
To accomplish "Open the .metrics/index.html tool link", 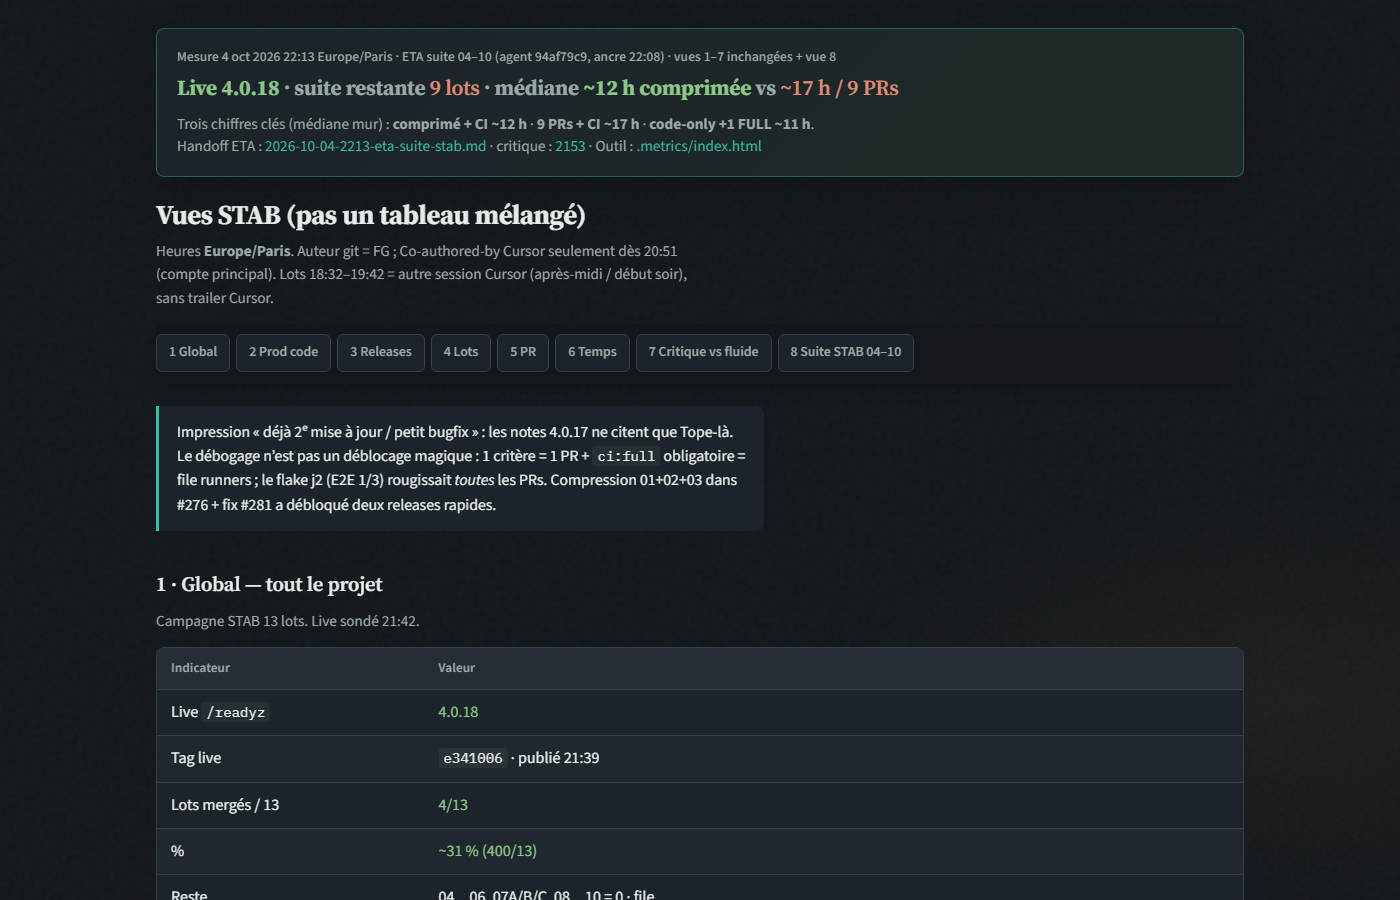I will point(699,146).
